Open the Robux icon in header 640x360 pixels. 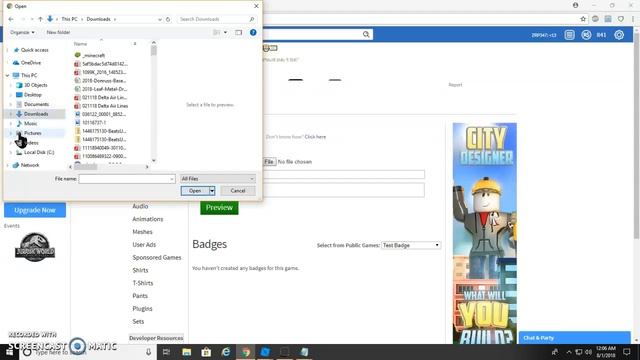click(x=587, y=35)
